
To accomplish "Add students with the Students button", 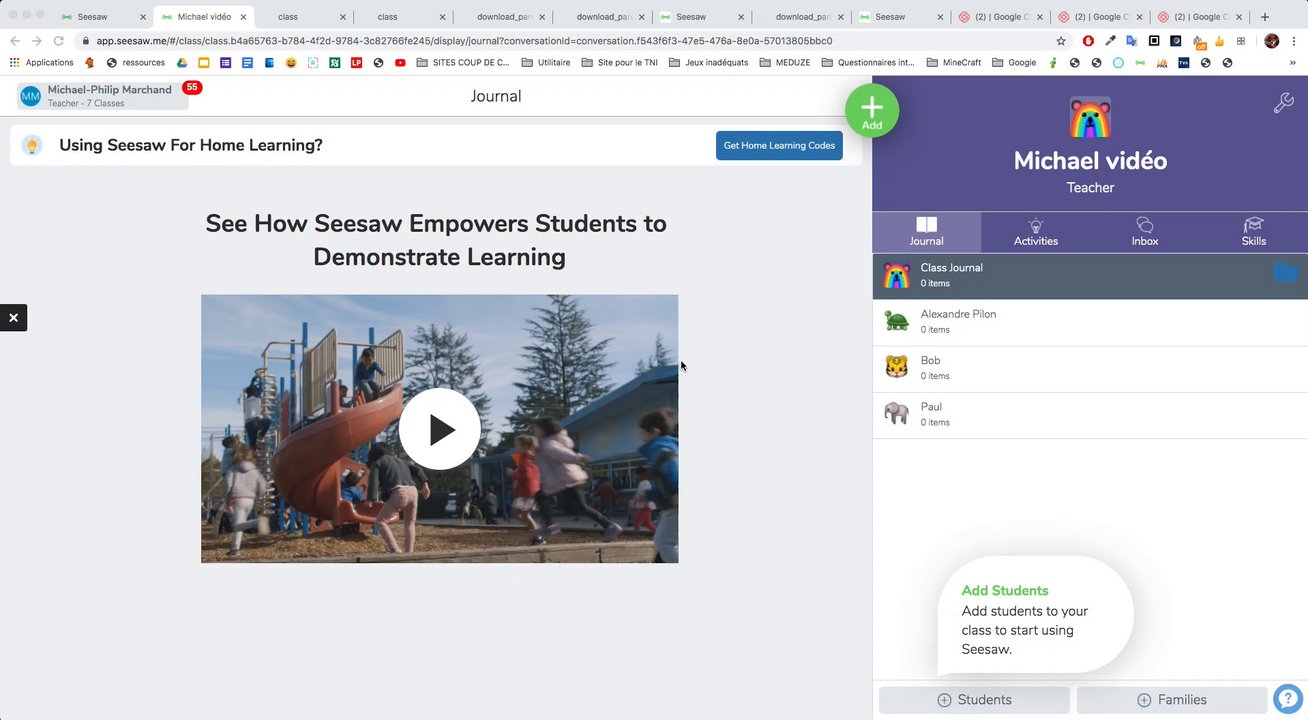I will (974, 700).
